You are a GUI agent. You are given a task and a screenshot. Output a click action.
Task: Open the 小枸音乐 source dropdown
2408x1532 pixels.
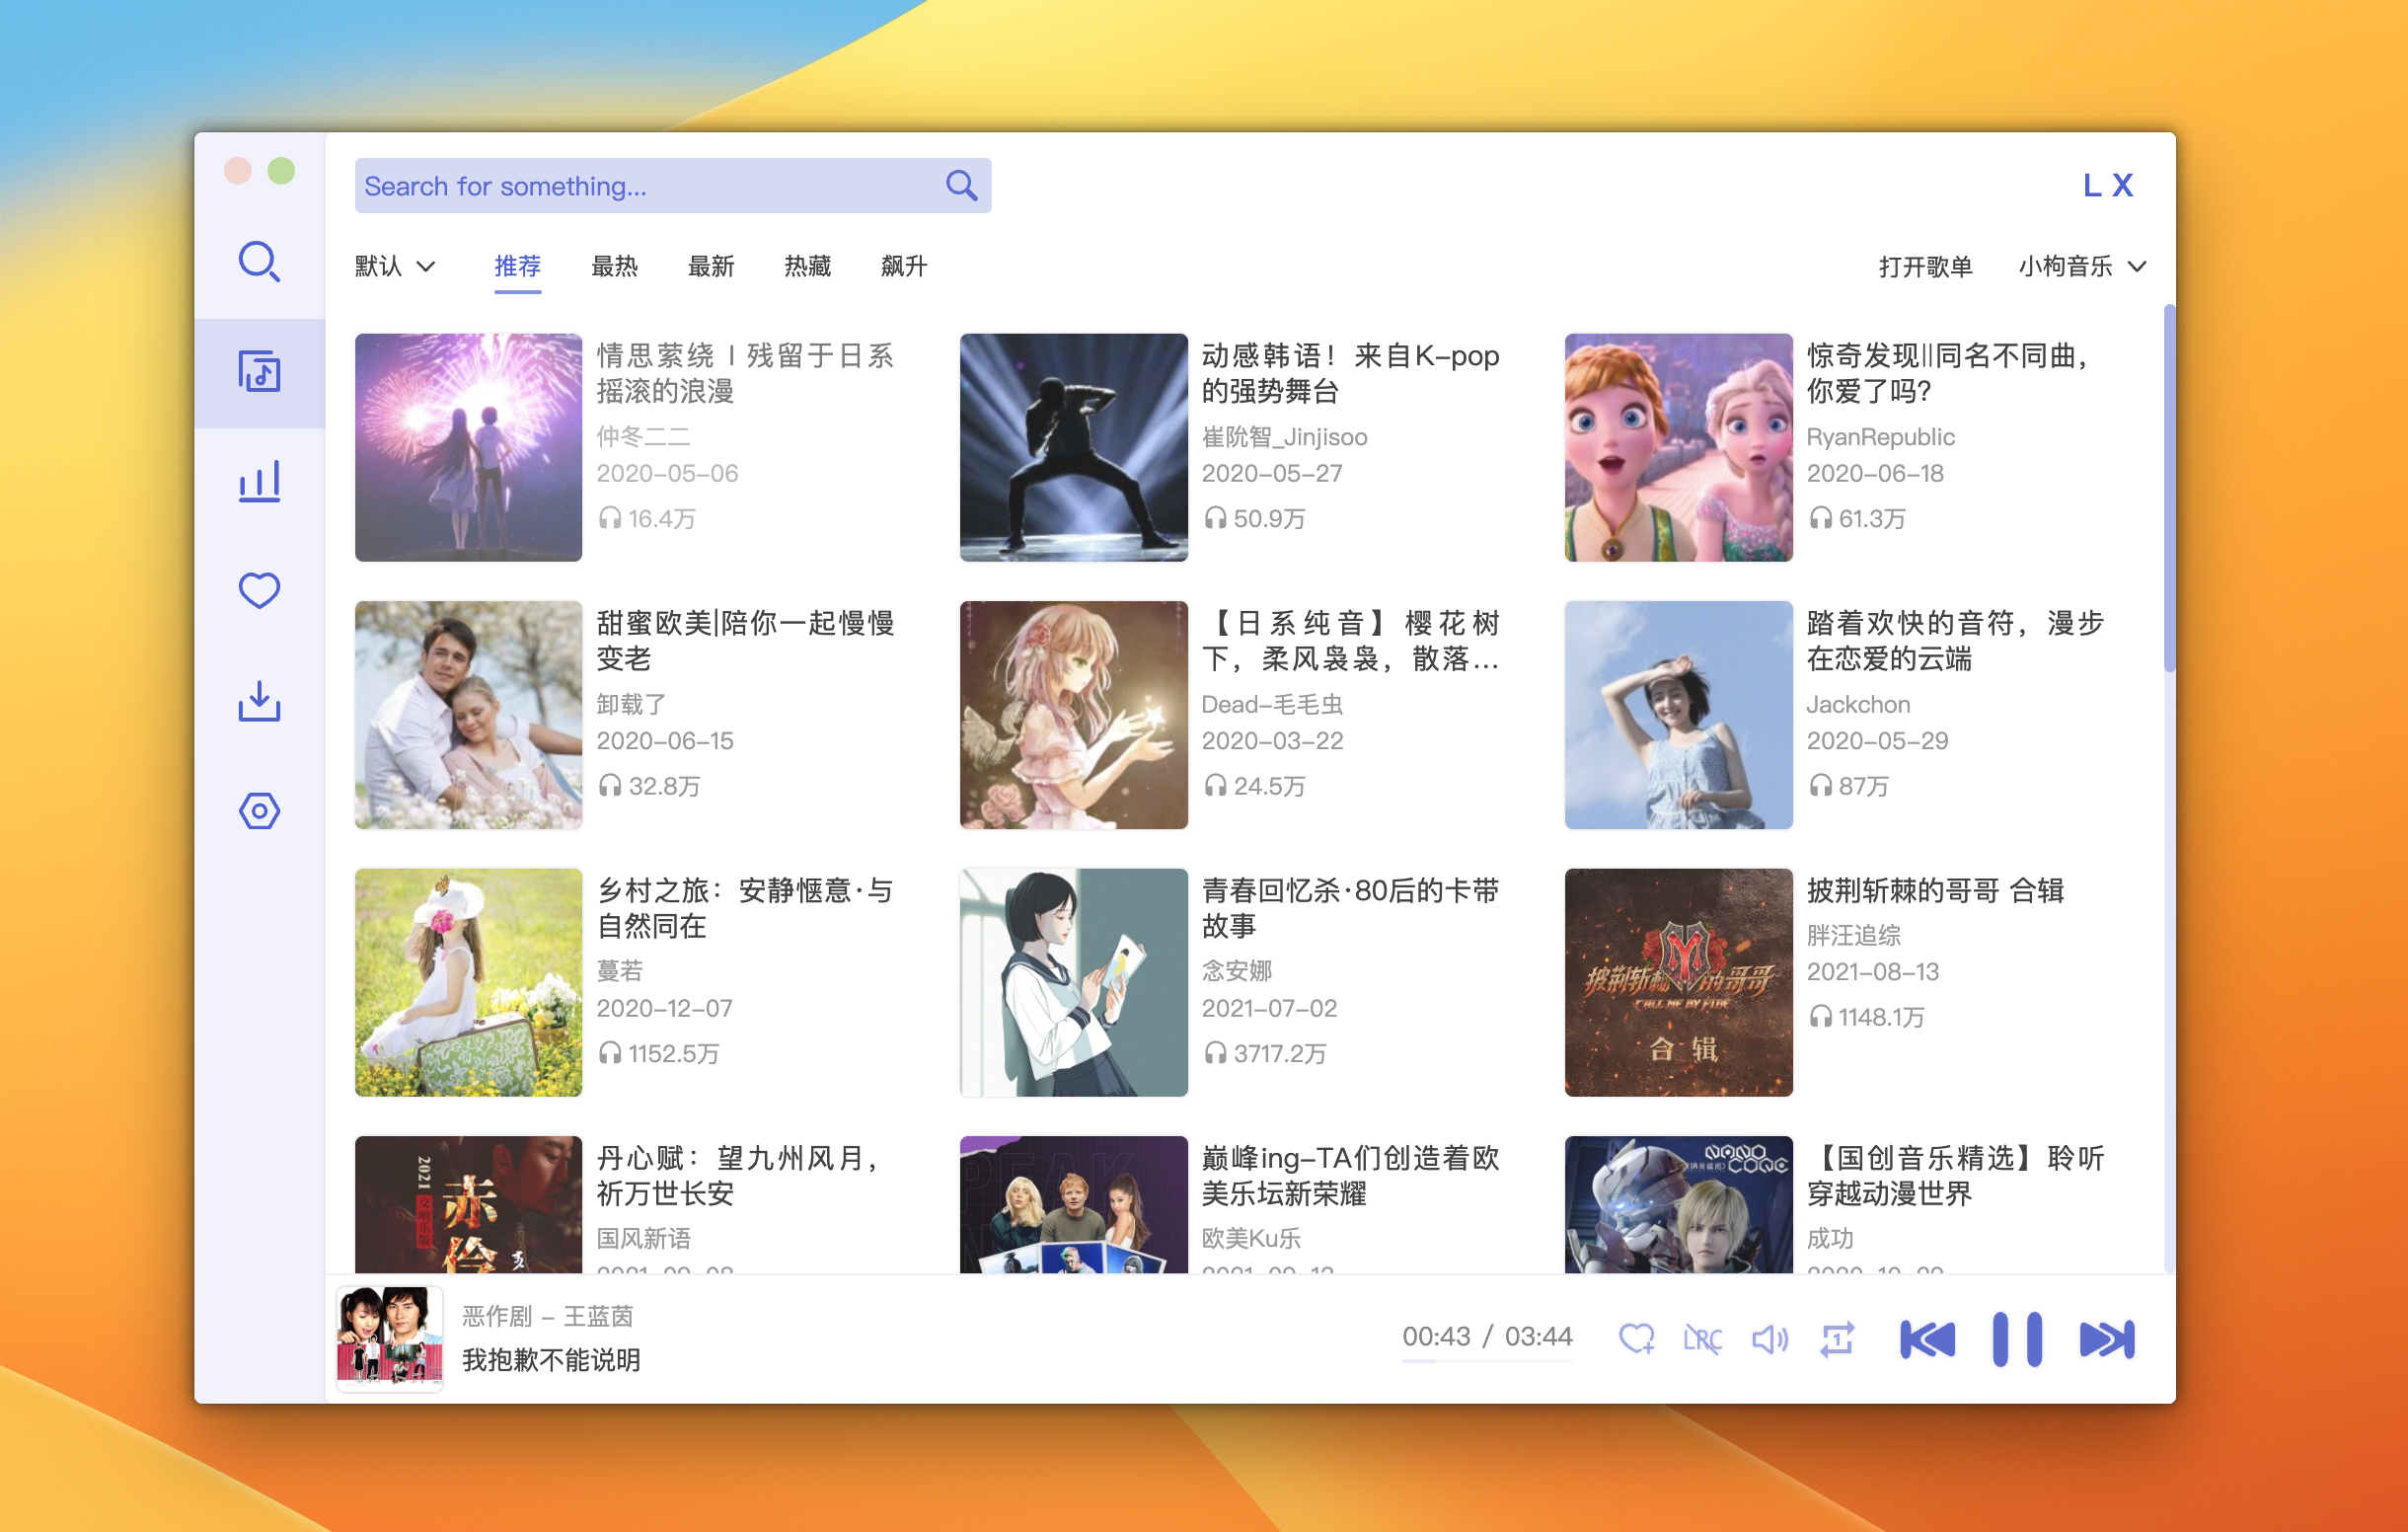2082,266
